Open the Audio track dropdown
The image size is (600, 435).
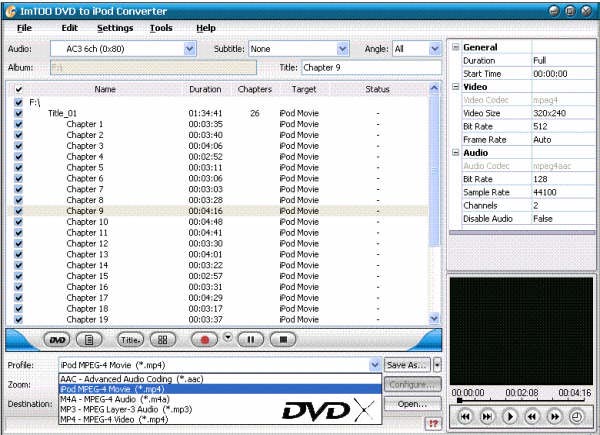point(189,49)
